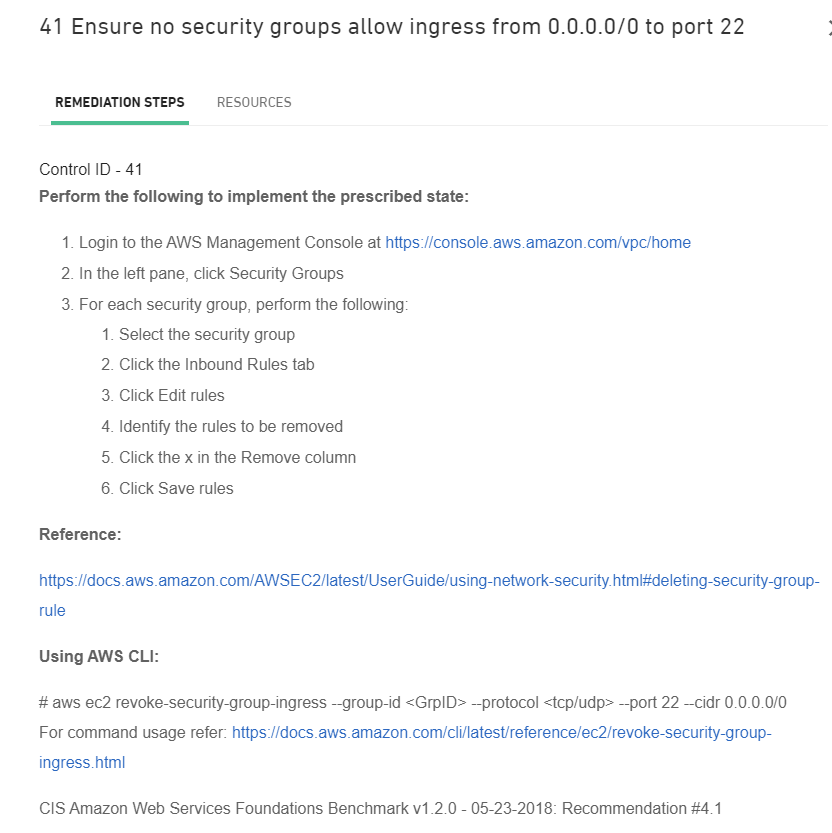Close the control details panel
This screenshot has width=832, height=833.
(x=828, y=28)
